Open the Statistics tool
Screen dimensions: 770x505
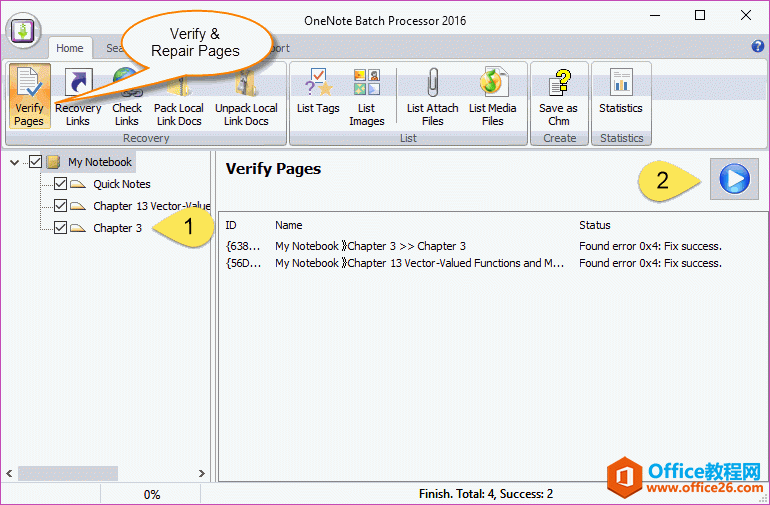click(x=621, y=92)
